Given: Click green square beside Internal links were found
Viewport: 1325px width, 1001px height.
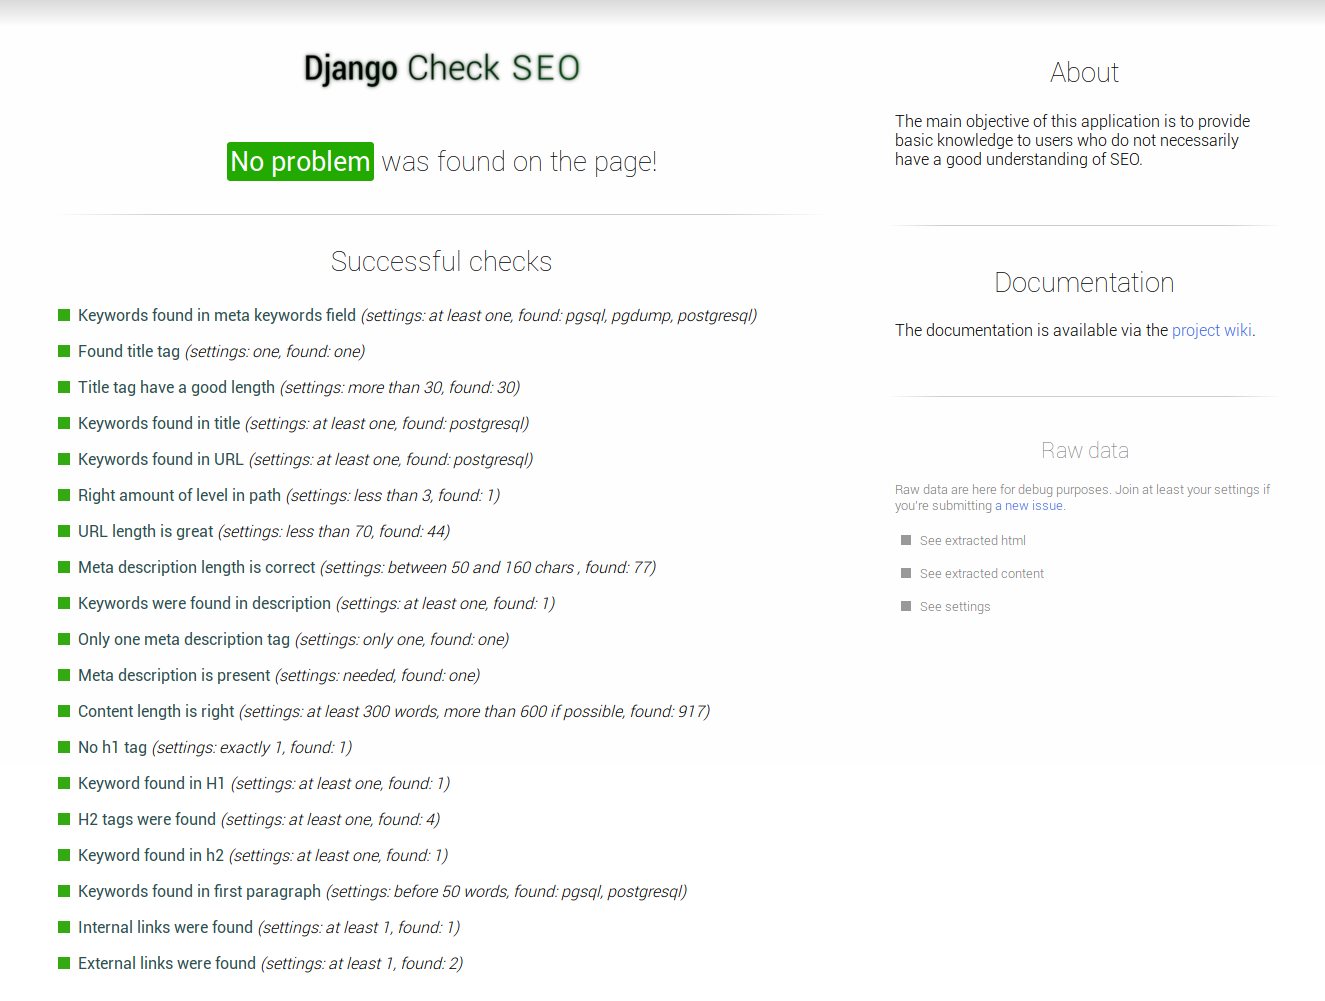Looking at the screenshot, I should point(64,927).
